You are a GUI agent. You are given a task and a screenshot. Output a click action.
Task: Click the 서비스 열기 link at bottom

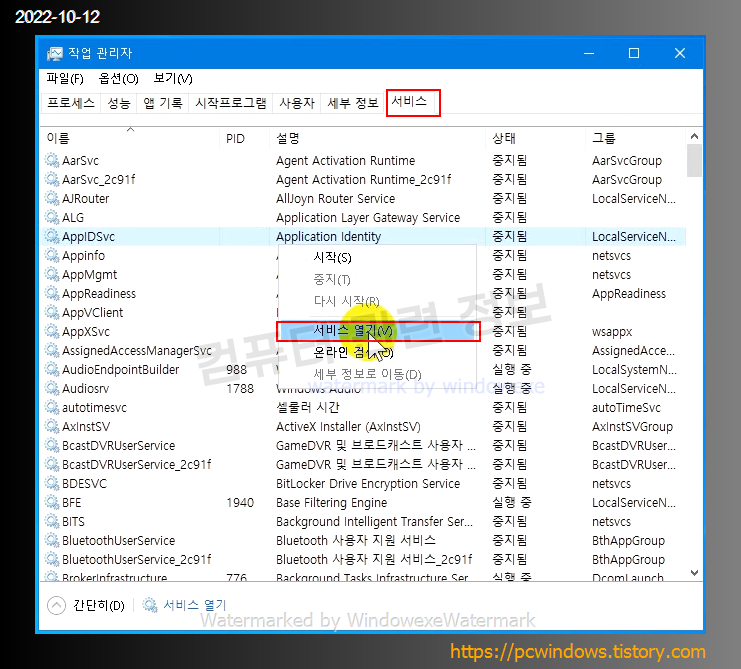(x=195, y=605)
